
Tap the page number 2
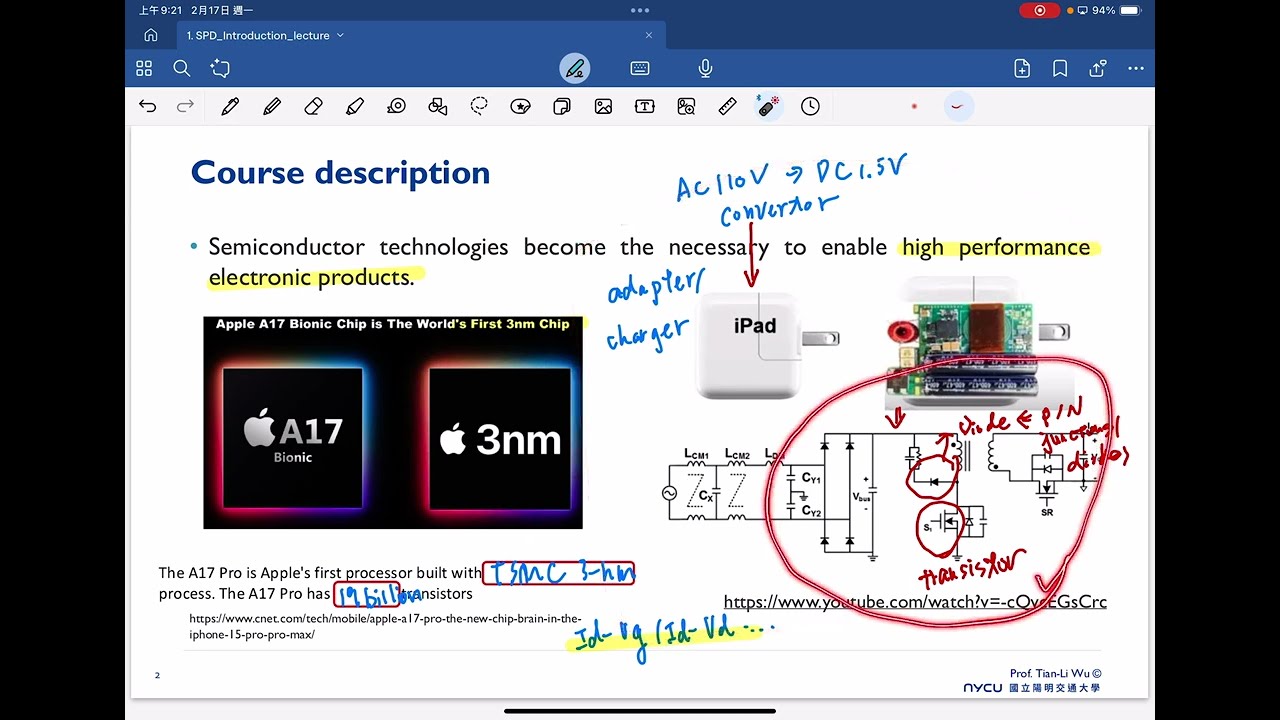(157, 675)
